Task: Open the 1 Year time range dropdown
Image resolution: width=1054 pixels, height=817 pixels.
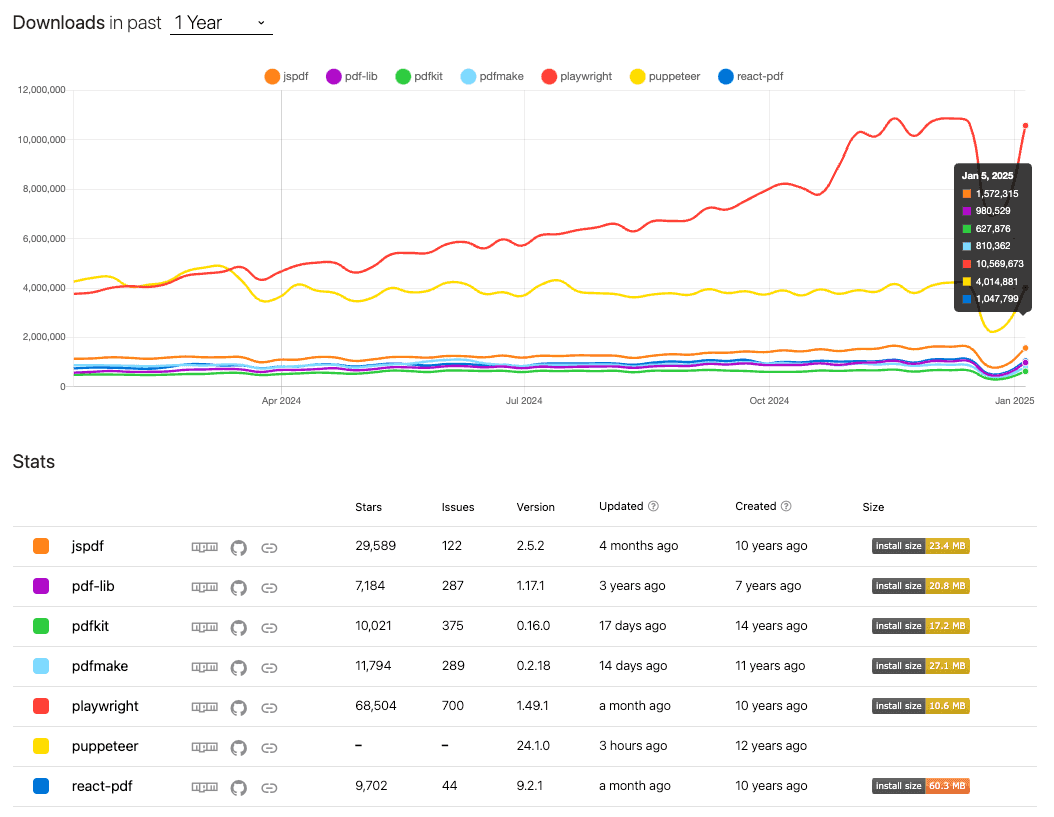Action: pyautogui.click(x=220, y=22)
